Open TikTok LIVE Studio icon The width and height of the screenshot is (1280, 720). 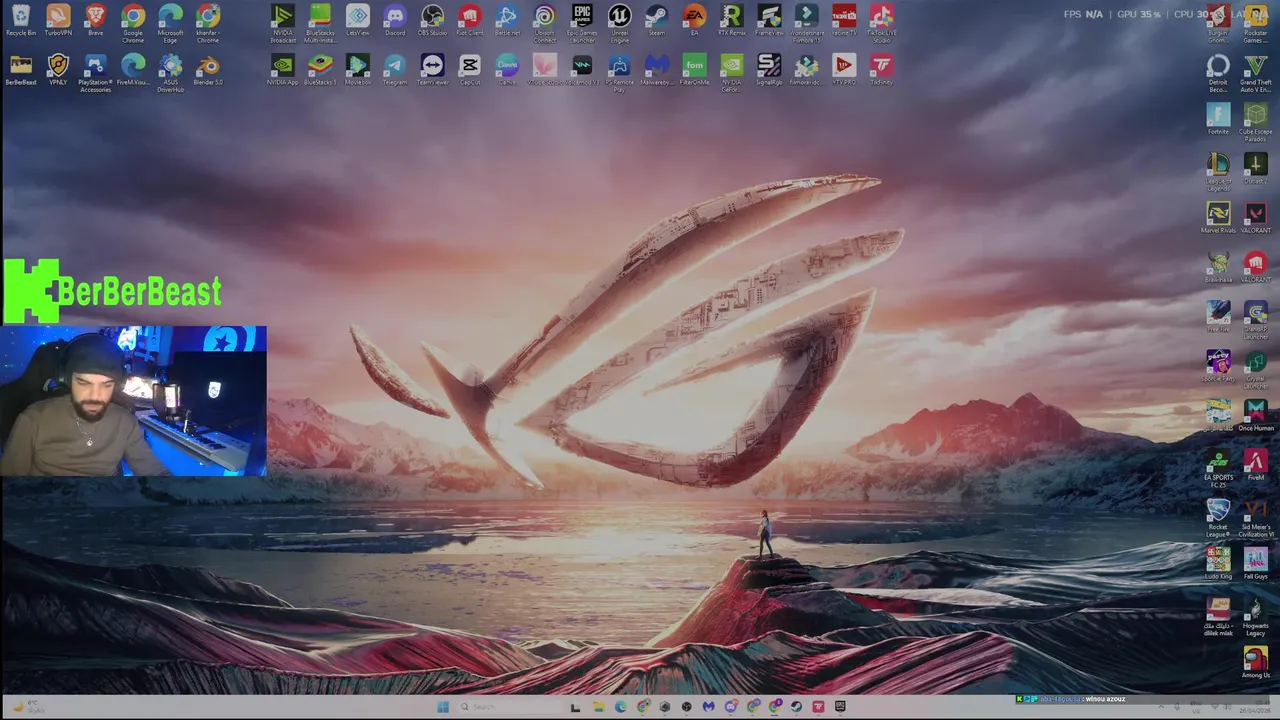click(881, 23)
